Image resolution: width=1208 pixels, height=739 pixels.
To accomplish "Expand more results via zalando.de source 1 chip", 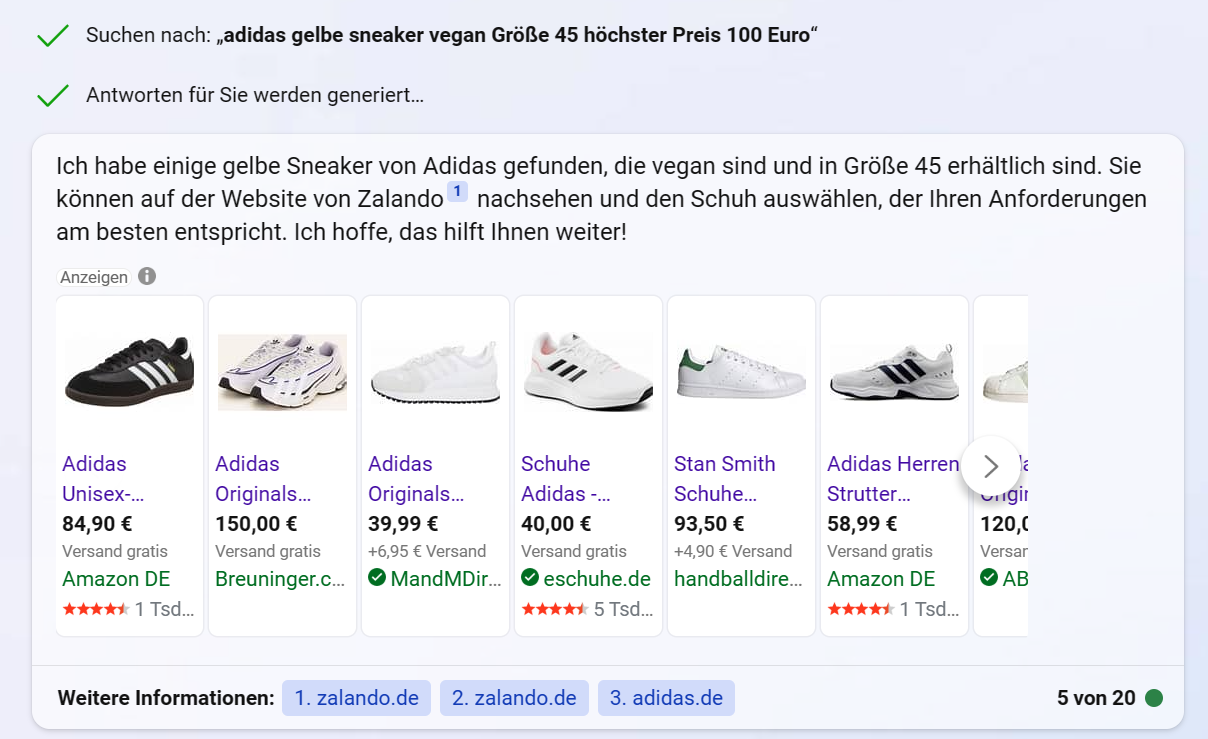I will coord(356,697).
